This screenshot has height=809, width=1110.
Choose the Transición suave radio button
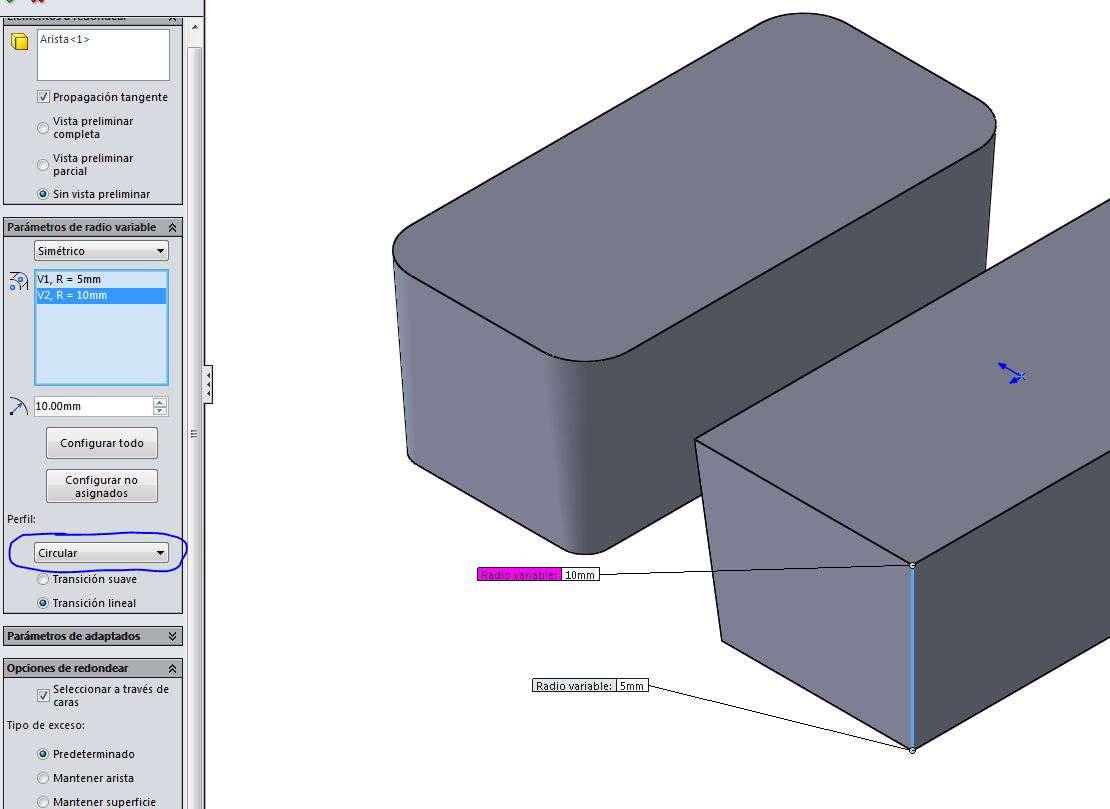click(x=43, y=579)
